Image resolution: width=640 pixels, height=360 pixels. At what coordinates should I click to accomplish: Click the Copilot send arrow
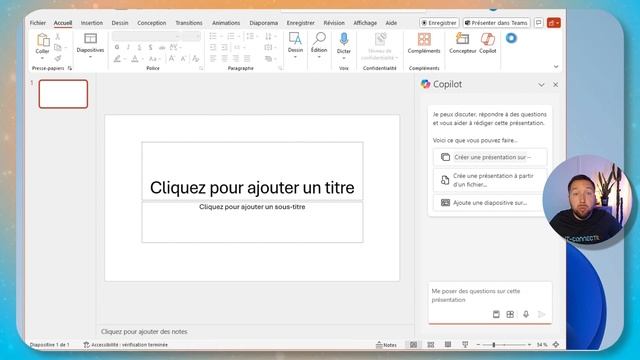(x=542, y=314)
